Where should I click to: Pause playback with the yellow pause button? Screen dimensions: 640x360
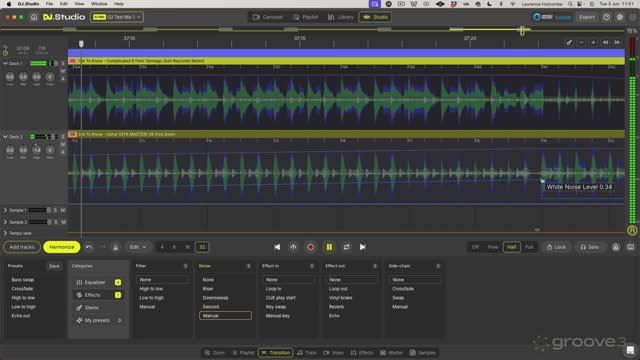coord(329,247)
